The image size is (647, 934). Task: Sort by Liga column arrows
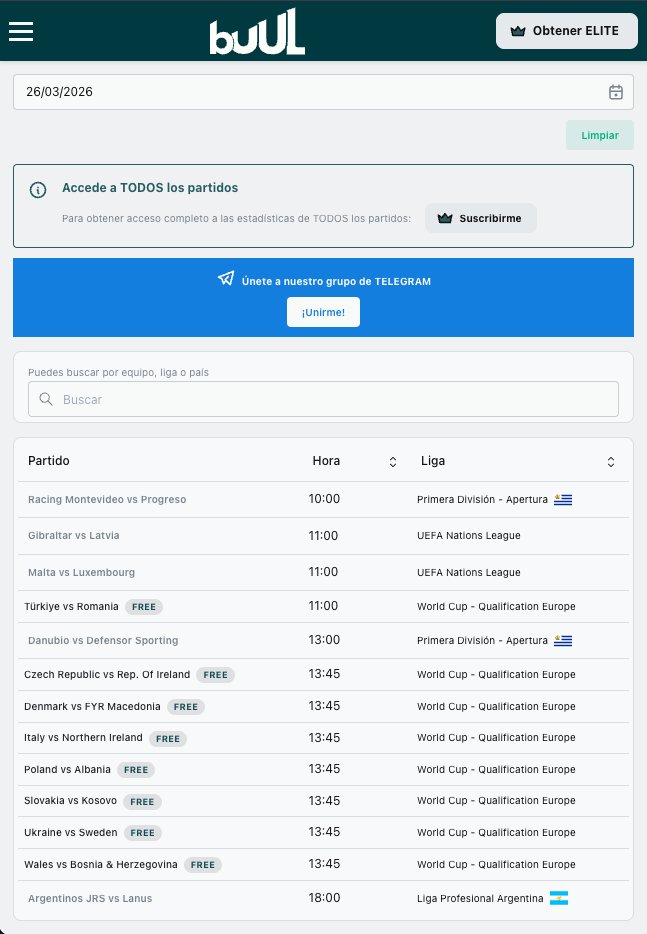click(611, 462)
